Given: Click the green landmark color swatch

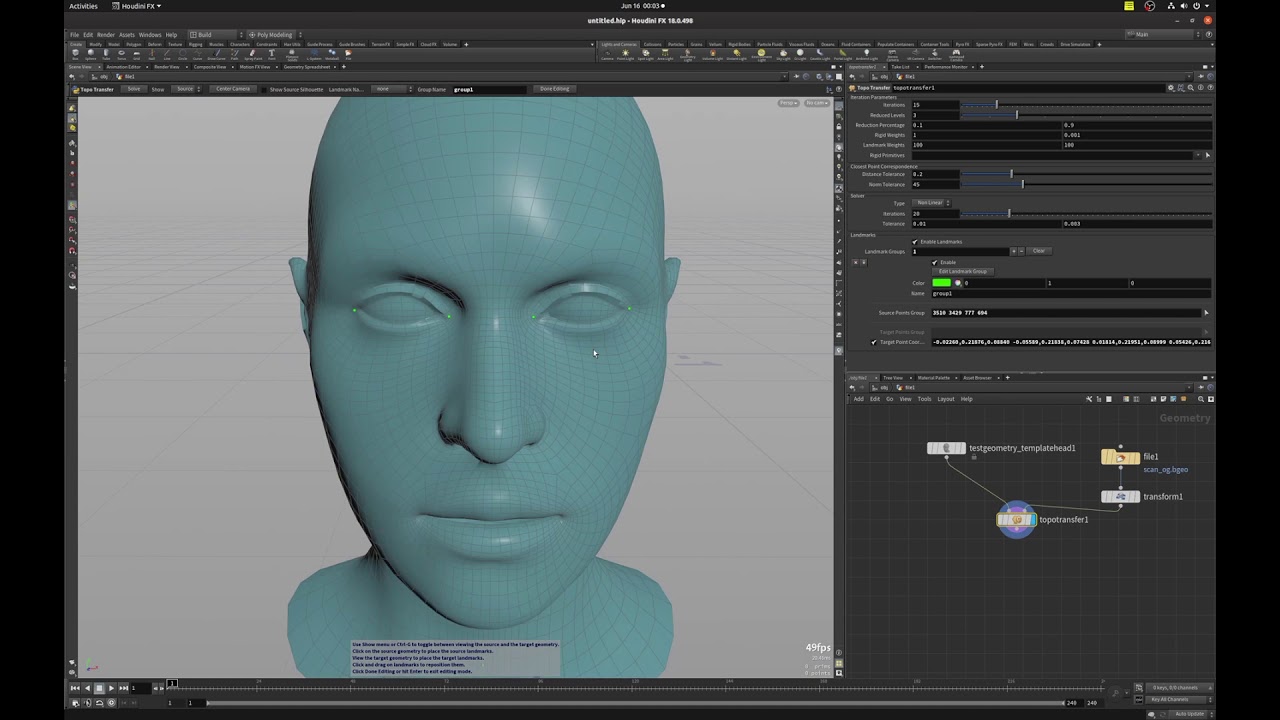Looking at the screenshot, I should tap(941, 283).
